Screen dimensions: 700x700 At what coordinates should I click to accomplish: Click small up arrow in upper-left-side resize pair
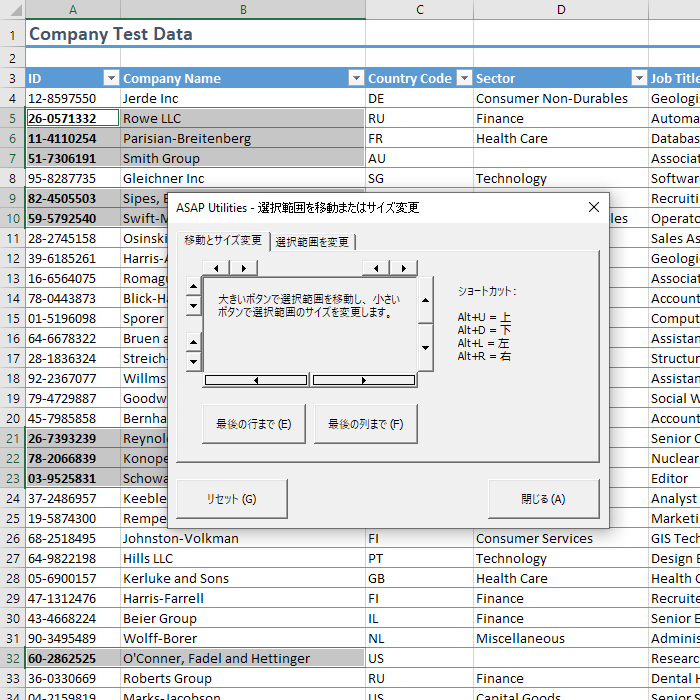click(x=193, y=286)
